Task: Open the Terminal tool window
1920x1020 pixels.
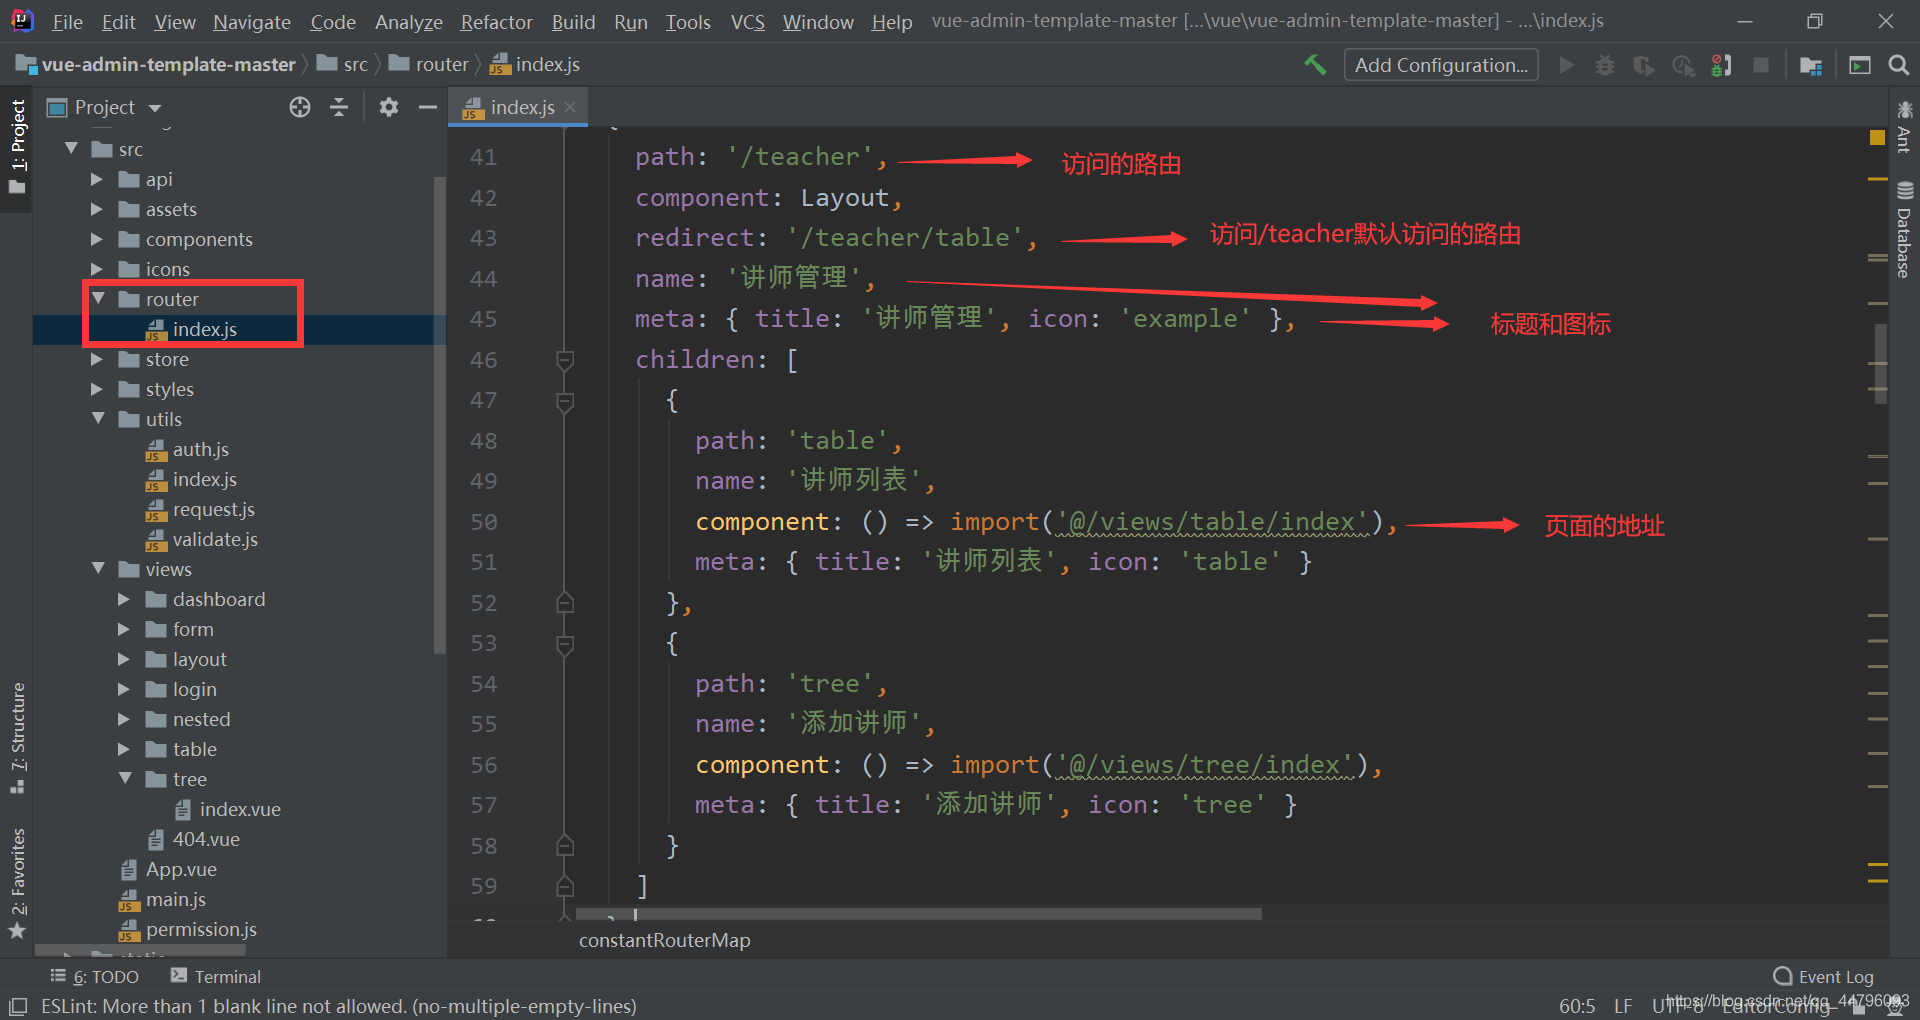Action: pos(216,976)
